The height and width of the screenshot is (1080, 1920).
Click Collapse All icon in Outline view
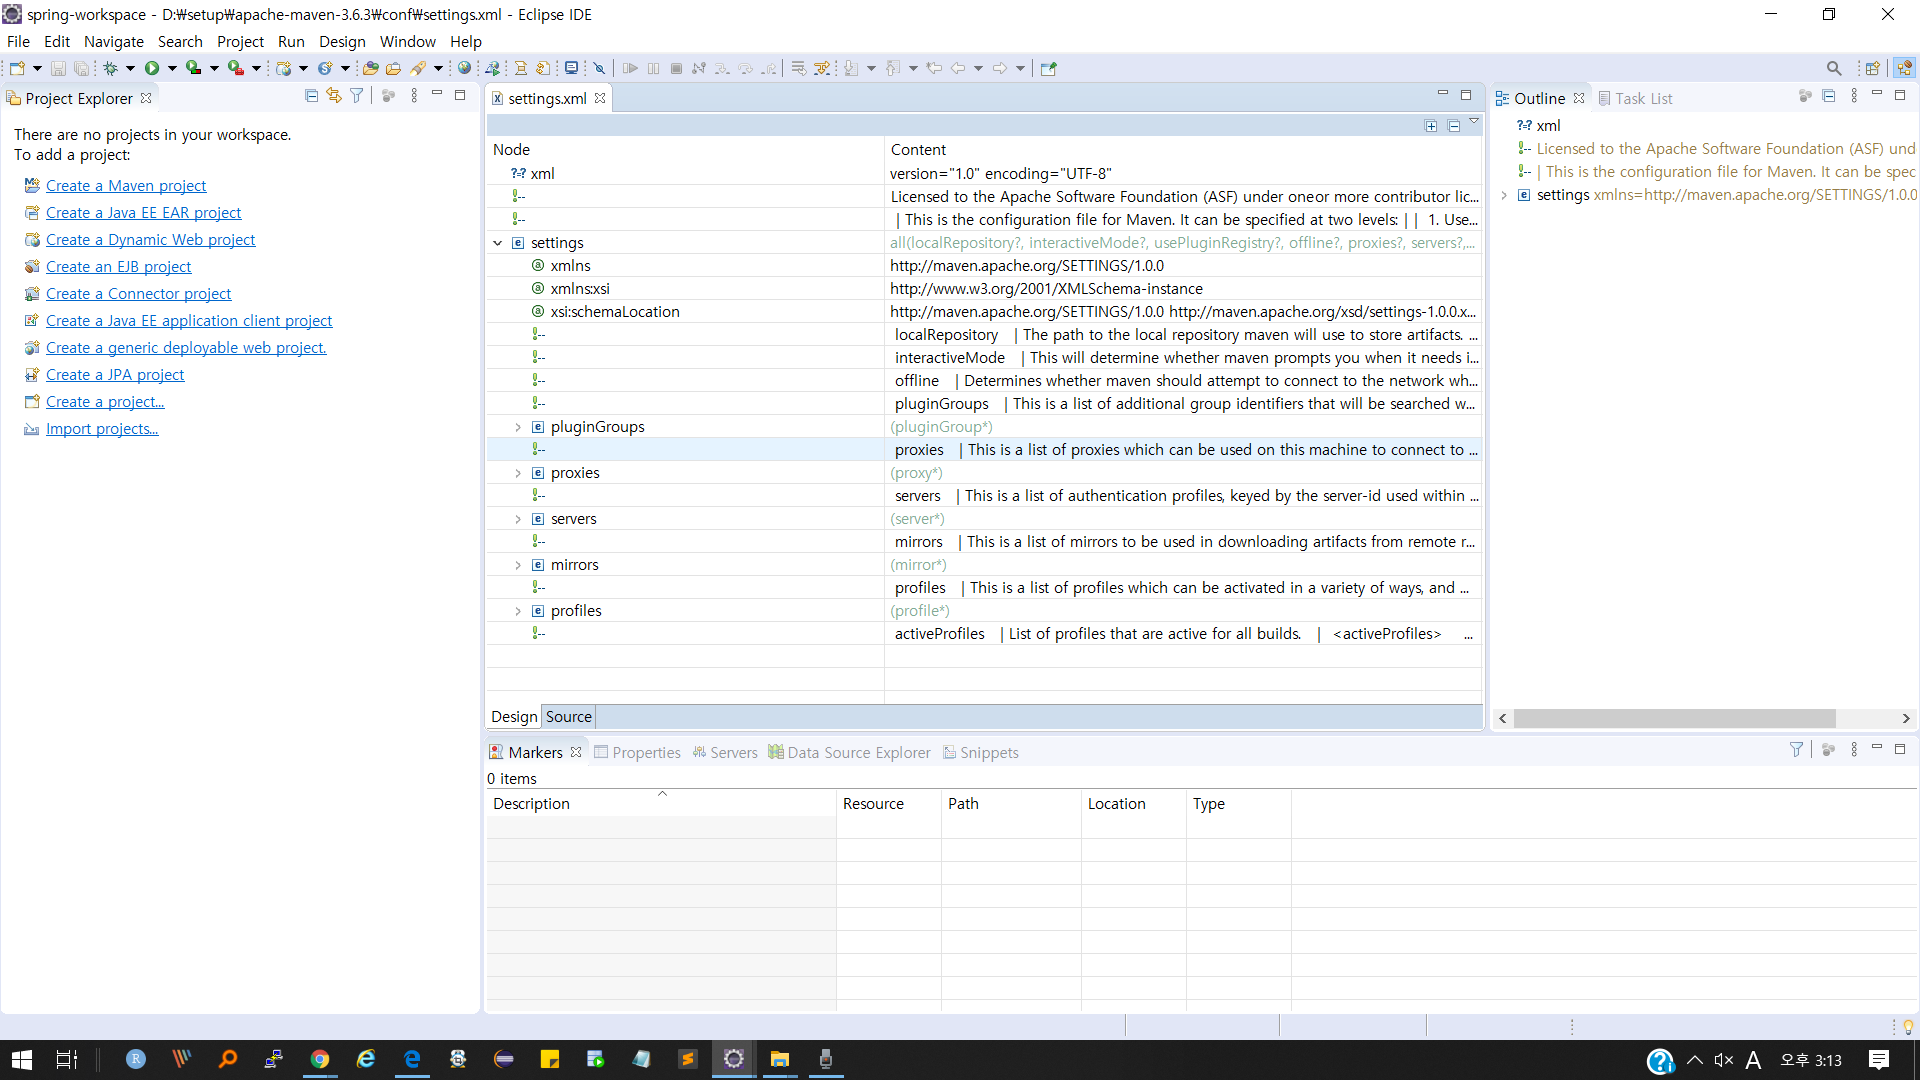(1828, 96)
